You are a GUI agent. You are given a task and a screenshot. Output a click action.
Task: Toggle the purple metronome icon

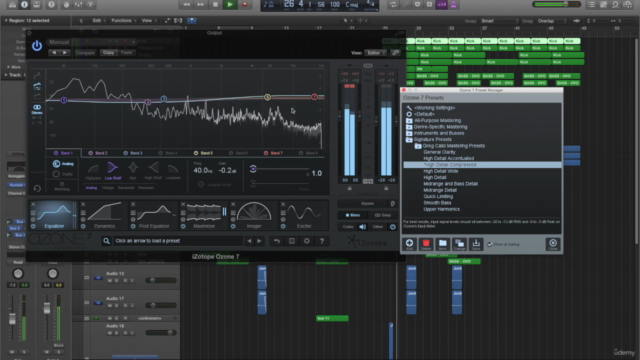[453, 4]
